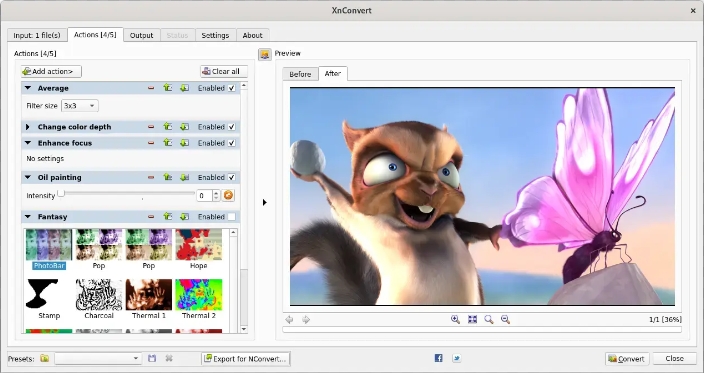Click the Convert button

[x=627, y=359]
